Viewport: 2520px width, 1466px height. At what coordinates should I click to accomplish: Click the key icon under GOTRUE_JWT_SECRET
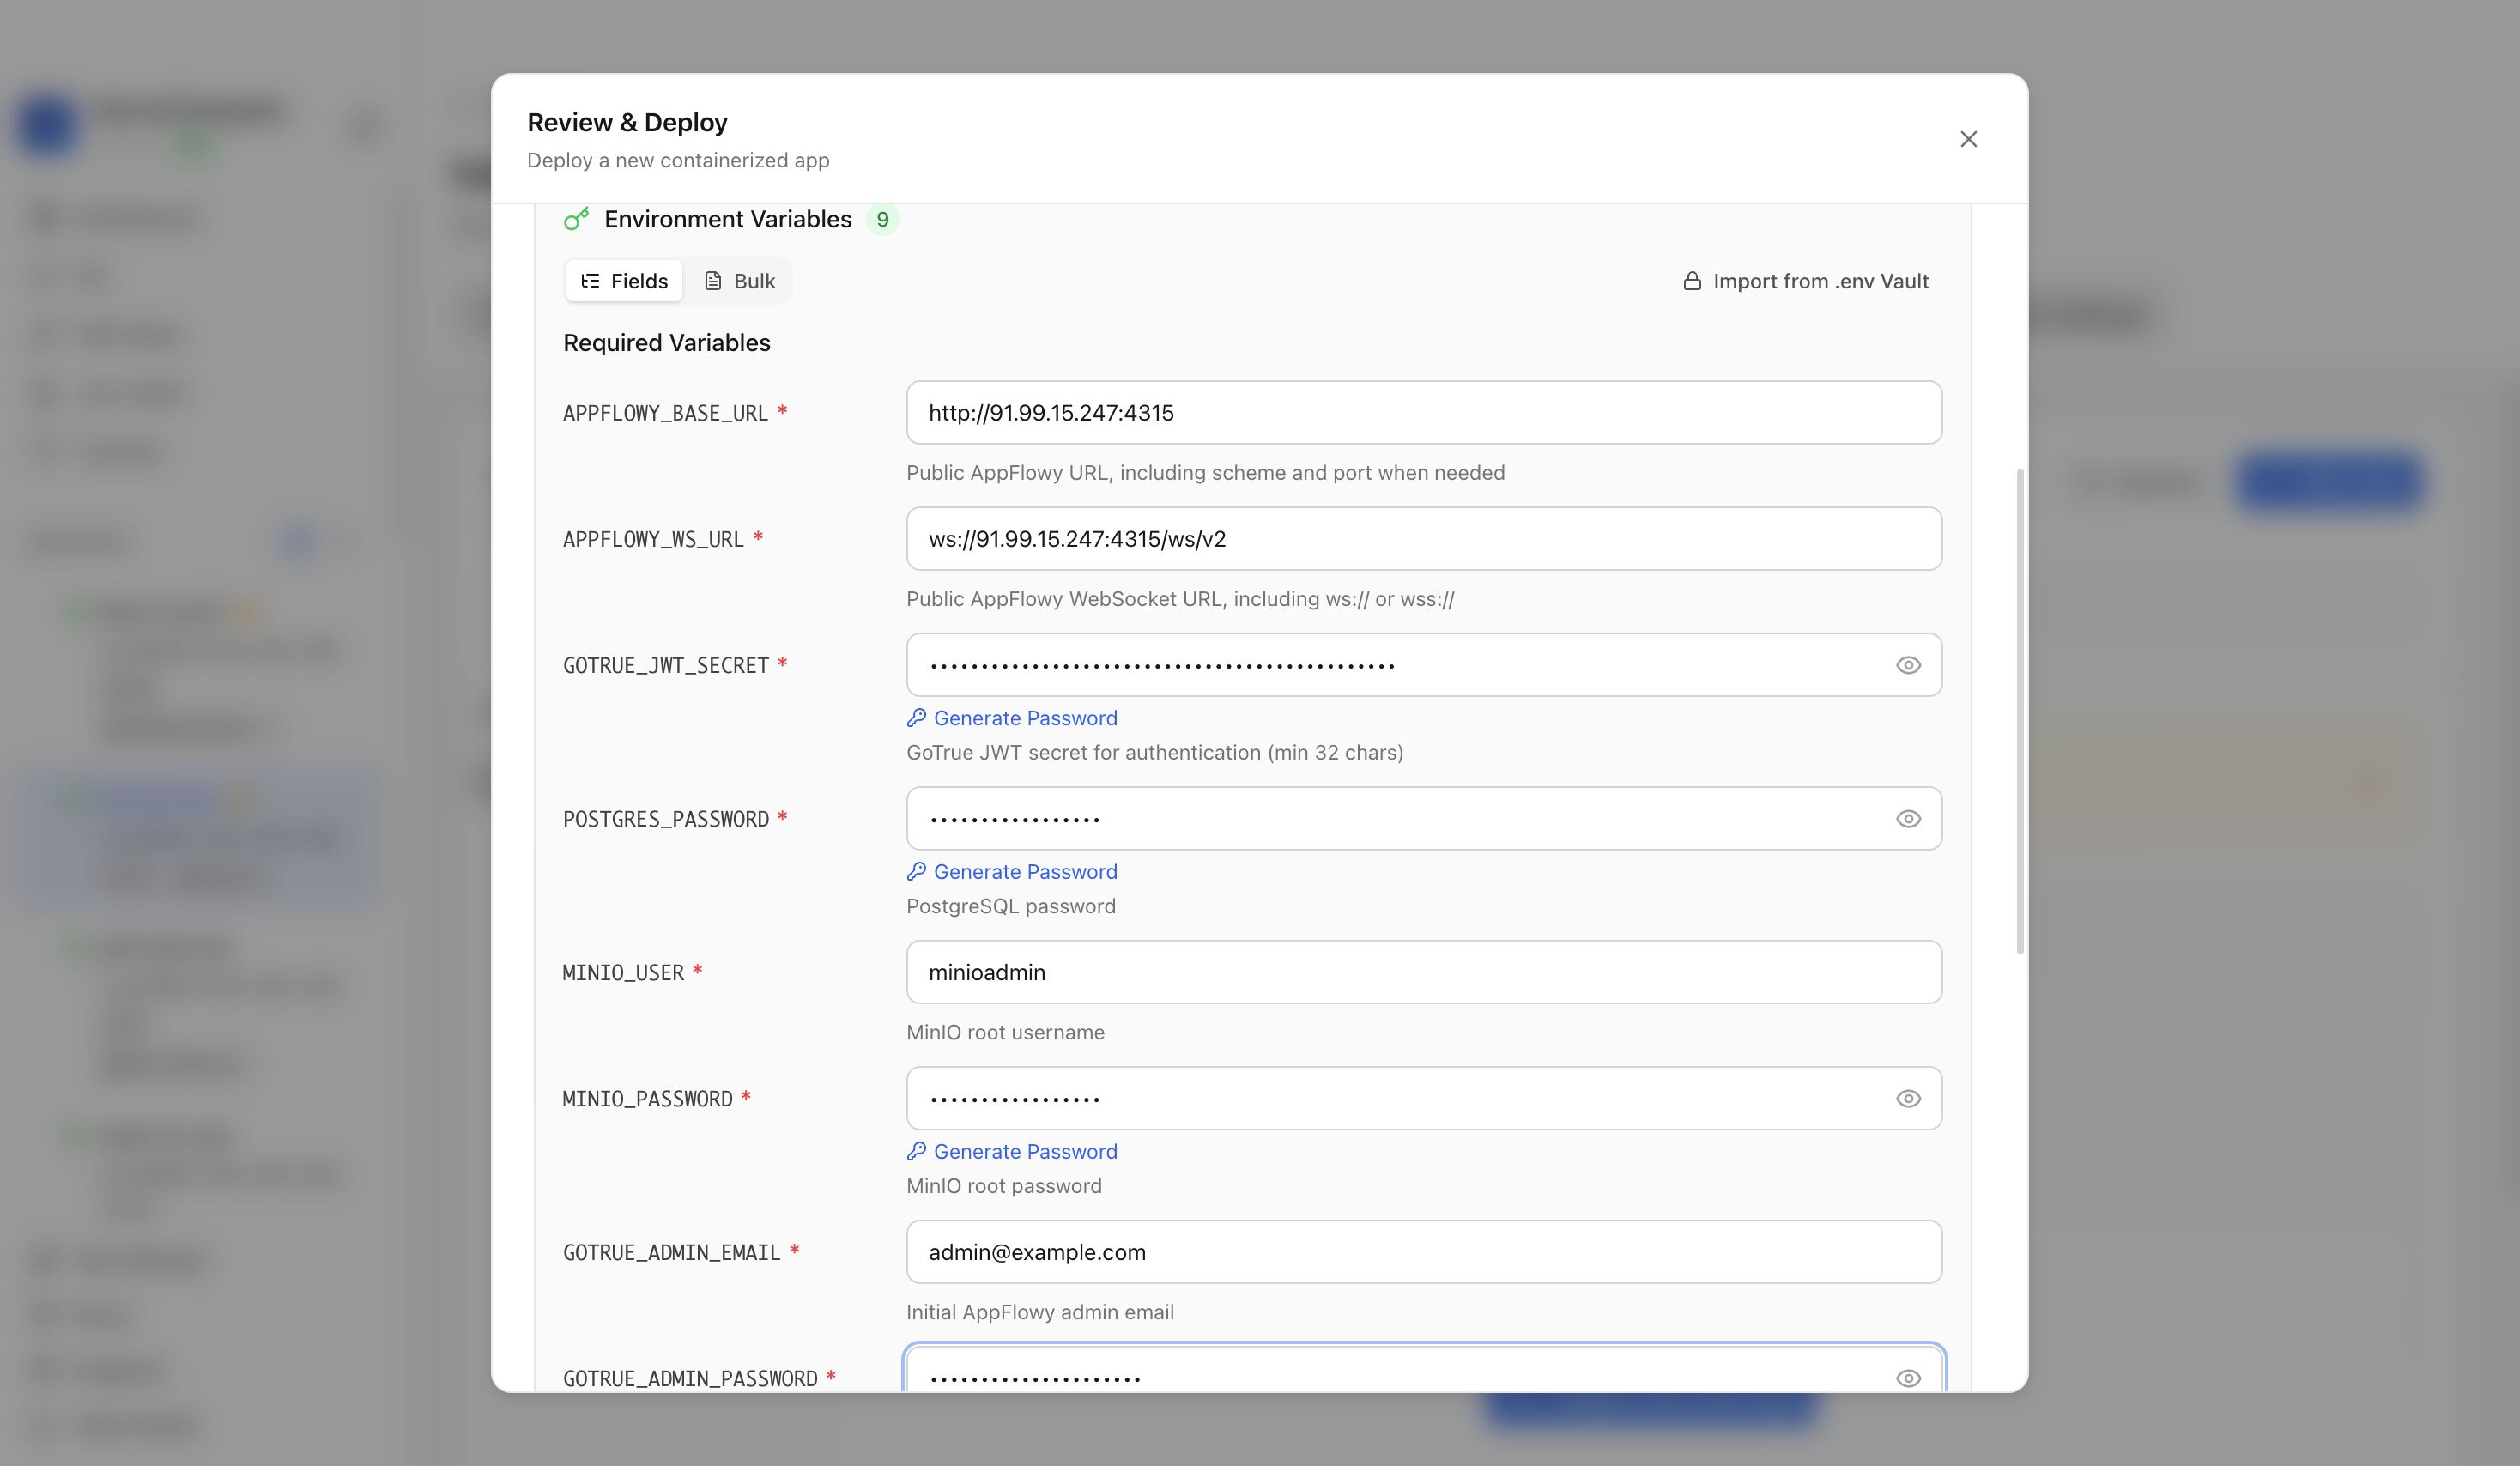coord(916,717)
